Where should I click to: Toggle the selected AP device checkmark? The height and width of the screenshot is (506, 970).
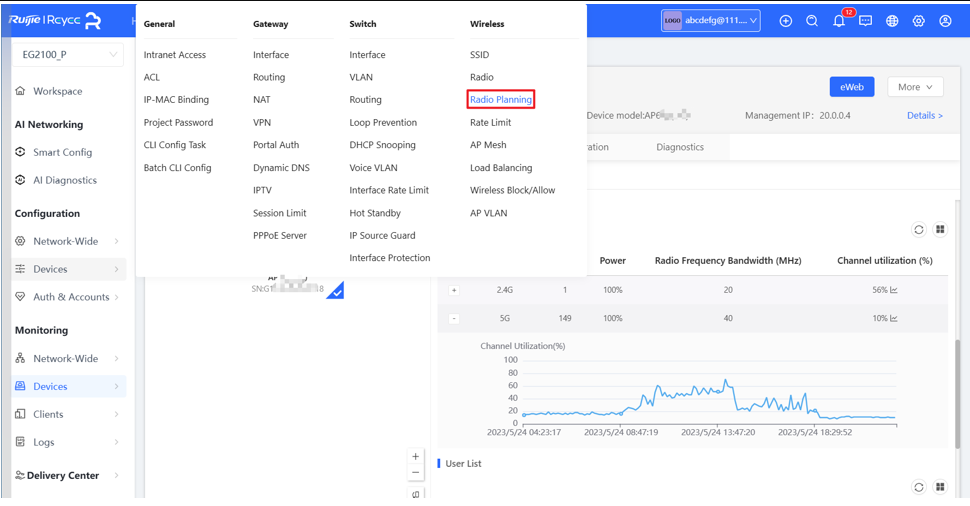coord(335,291)
